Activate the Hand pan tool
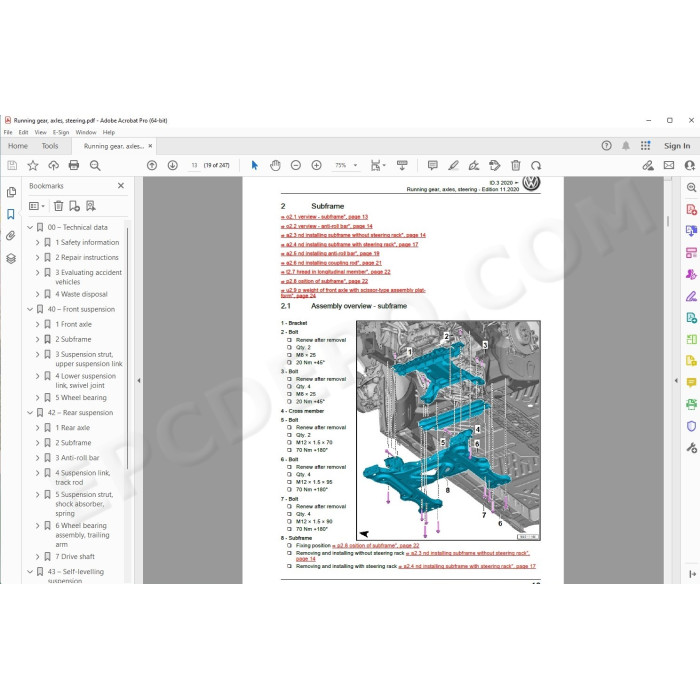The width and height of the screenshot is (700, 700). tap(275, 166)
